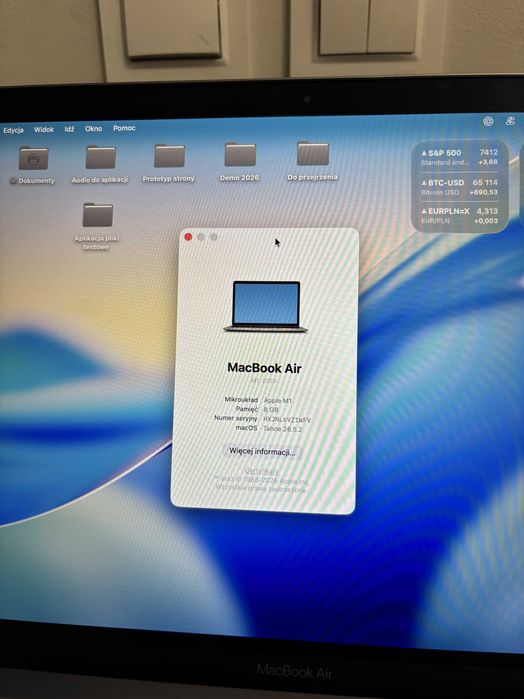Click the EURPLN=X row in stocks widget

coord(459,216)
